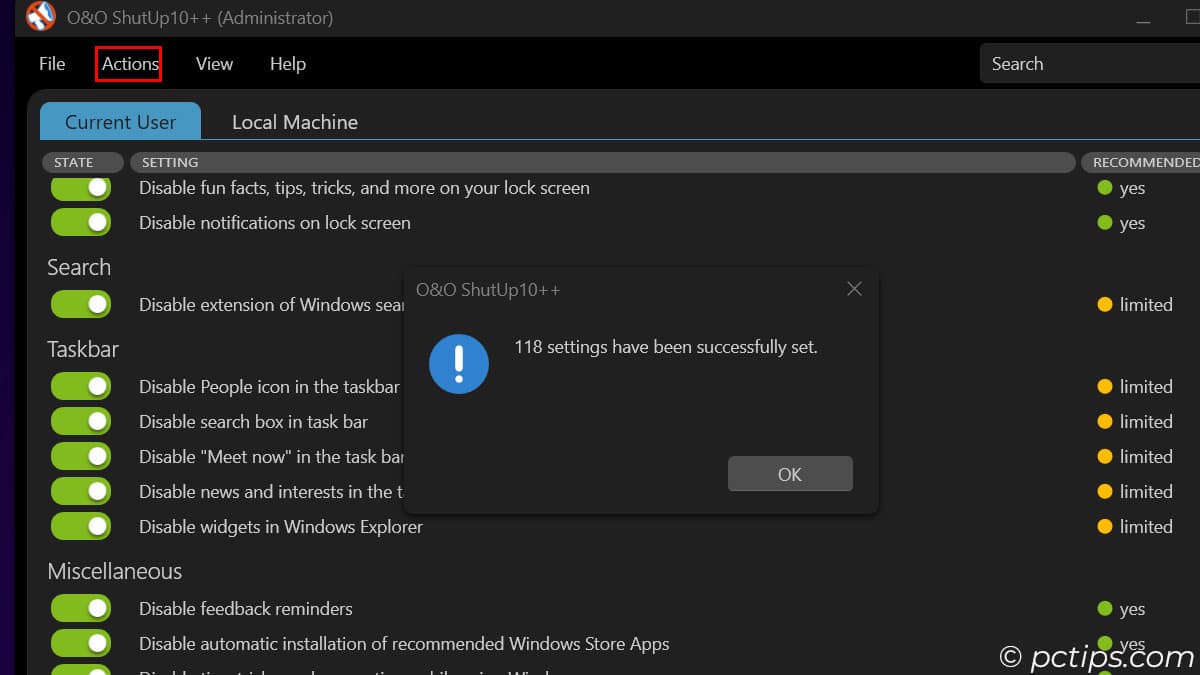This screenshot has width=1200, height=675.
Task: Click the O&O ShutUp10++ app logo icon
Action: click(x=41, y=17)
